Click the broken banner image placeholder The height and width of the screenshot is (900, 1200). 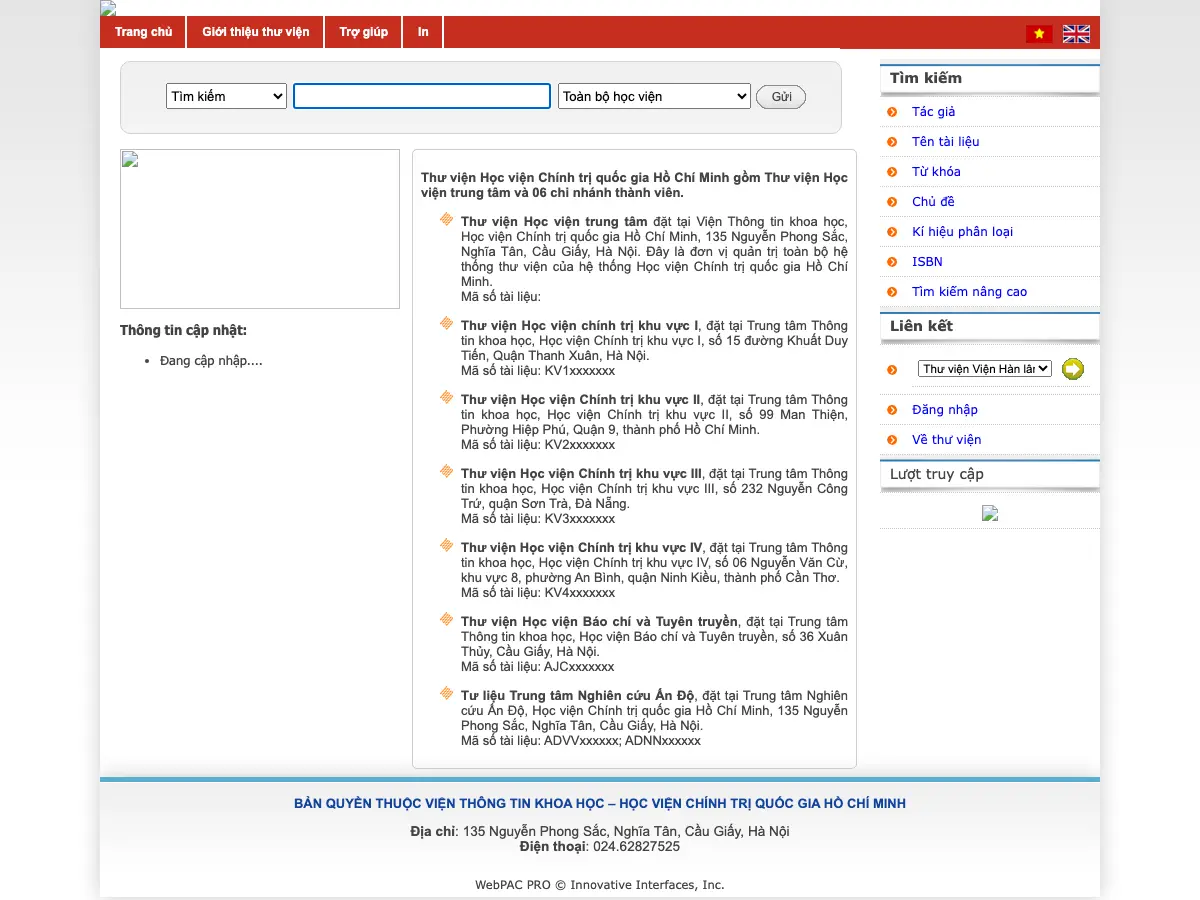click(260, 229)
